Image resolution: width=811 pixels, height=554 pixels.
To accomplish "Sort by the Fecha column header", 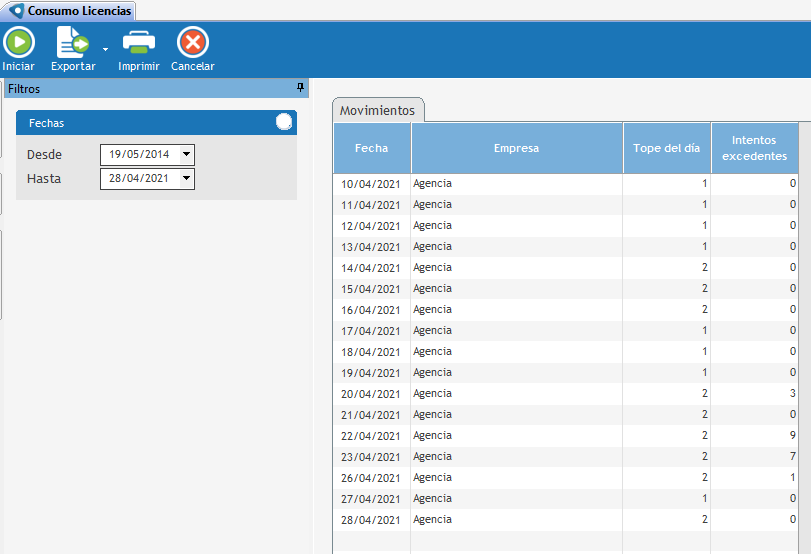I will [371, 148].
